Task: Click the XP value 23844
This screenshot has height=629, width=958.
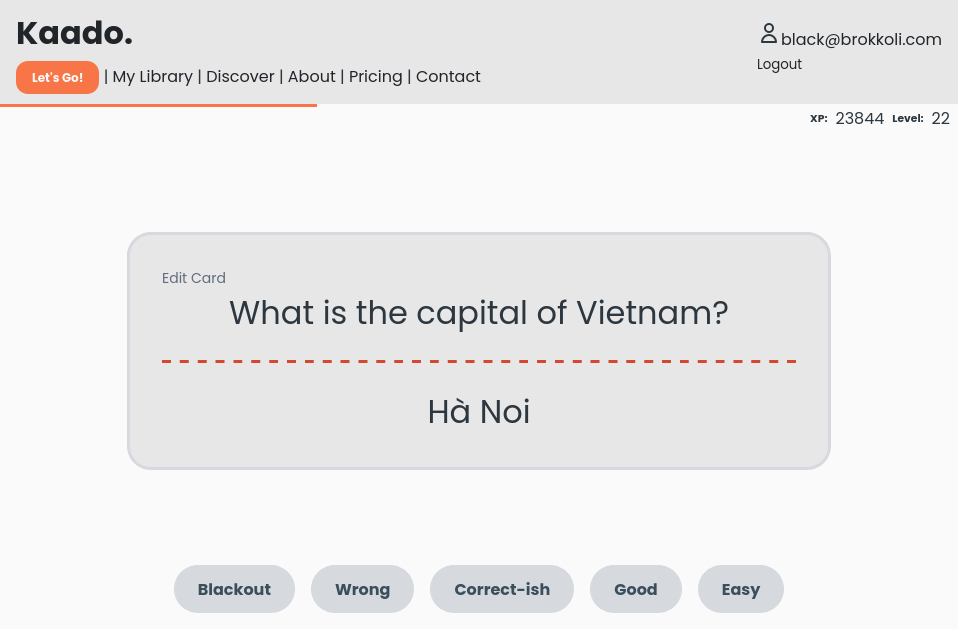Action: point(859,118)
